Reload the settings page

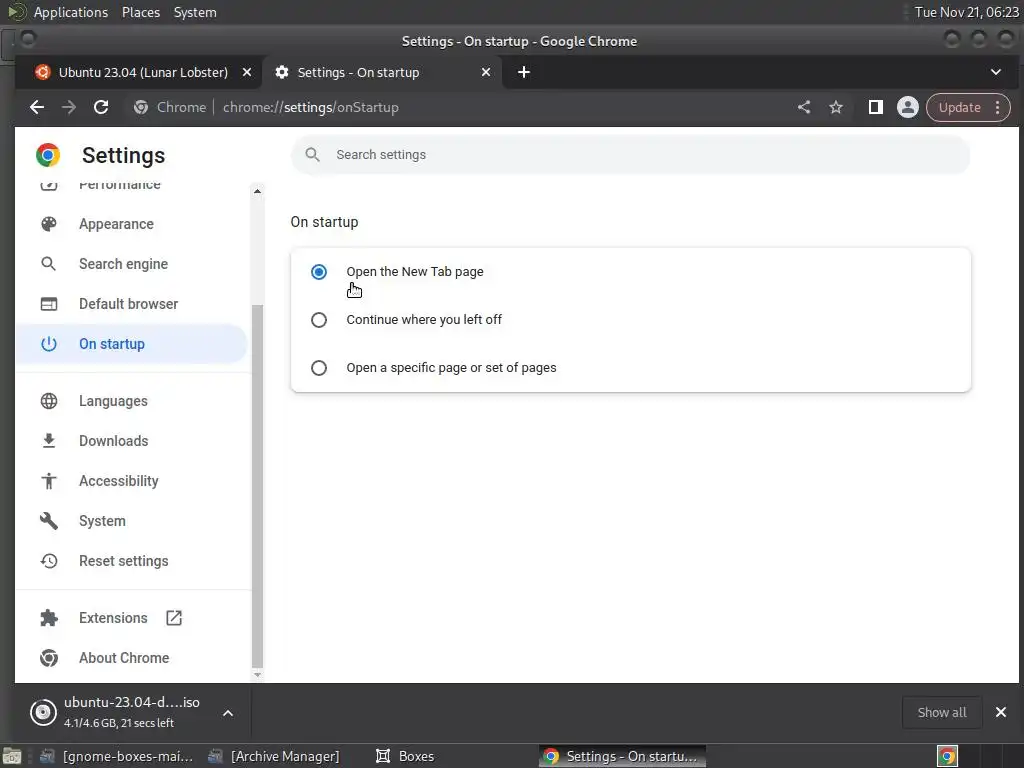[x=101, y=107]
